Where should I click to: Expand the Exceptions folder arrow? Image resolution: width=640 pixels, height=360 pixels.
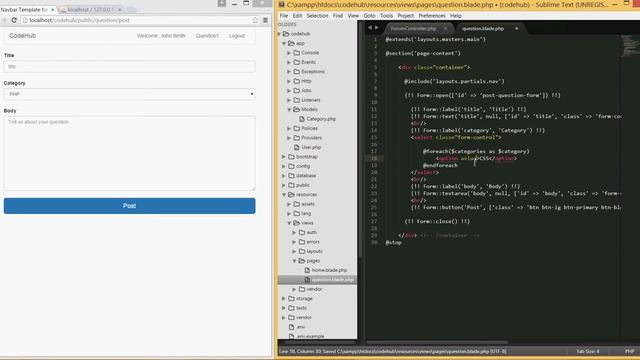click(289, 71)
